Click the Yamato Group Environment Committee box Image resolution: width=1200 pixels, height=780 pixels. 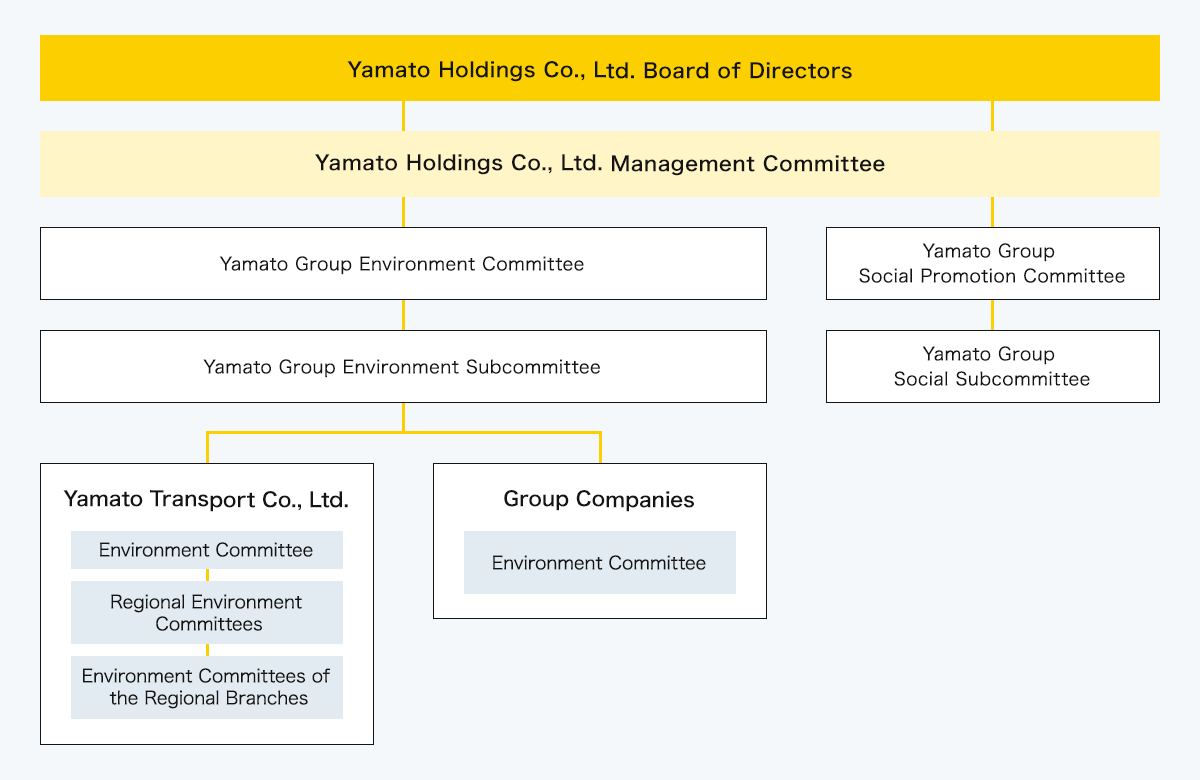[403, 264]
